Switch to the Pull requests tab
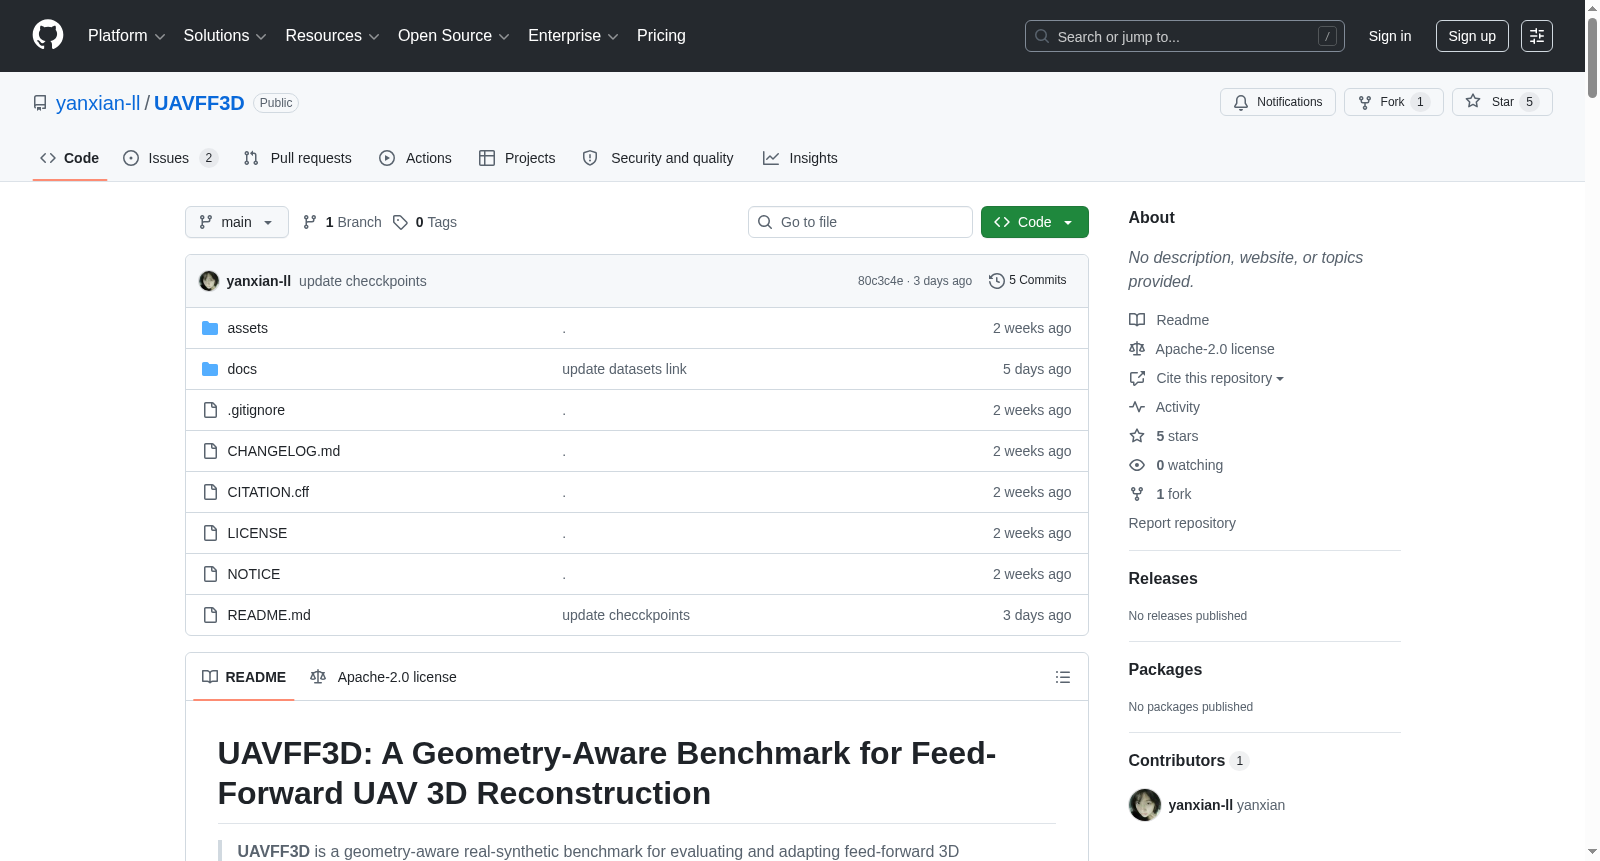Image resolution: width=1600 pixels, height=861 pixels. [x=298, y=158]
